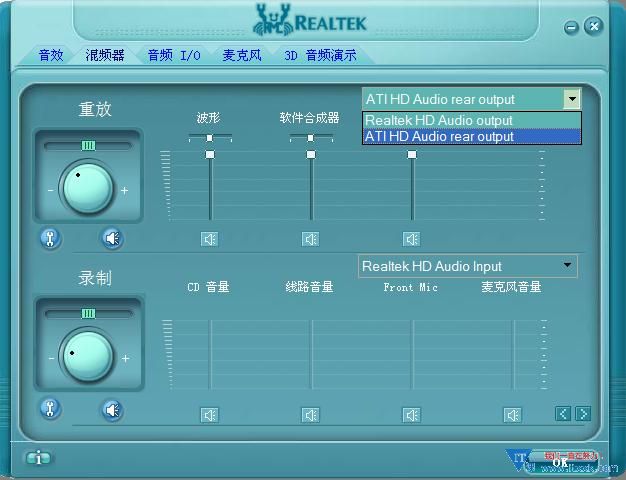Click the 波形 volume slider handle
This screenshot has width=626, height=480.
(210, 155)
